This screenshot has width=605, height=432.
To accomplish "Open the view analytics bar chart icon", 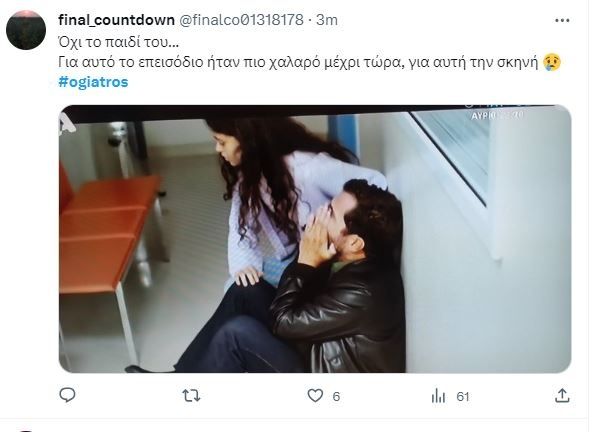I will click(x=438, y=396).
